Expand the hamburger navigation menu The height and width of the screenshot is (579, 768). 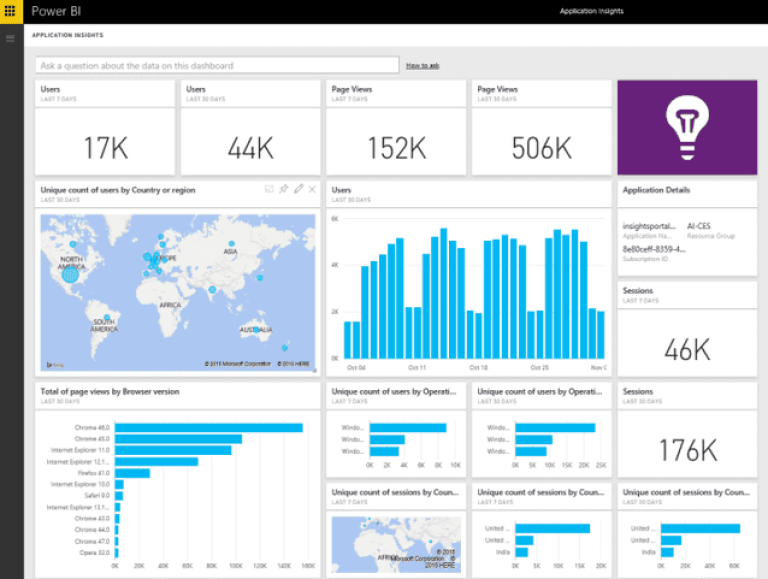pyautogui.click(x=11, y=38)
